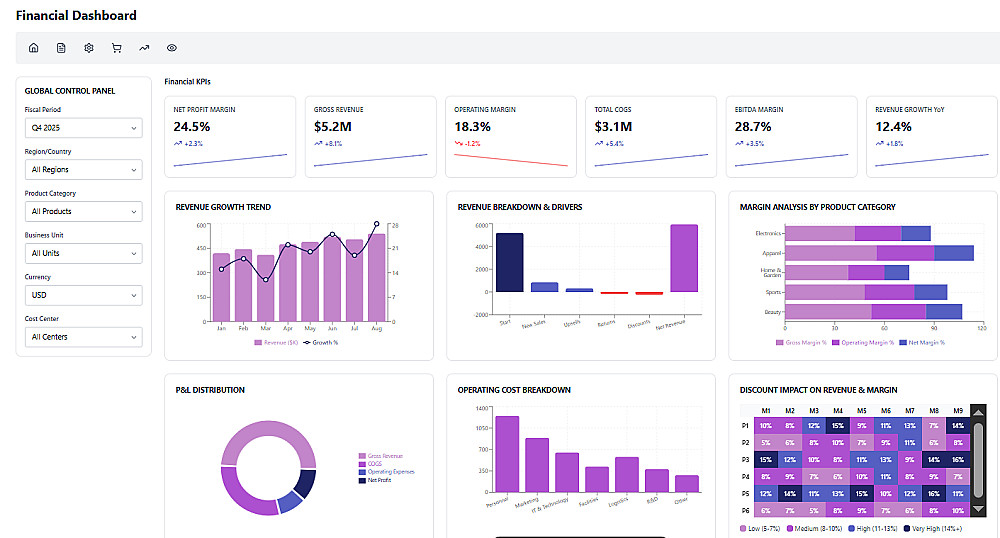Expand the Cost Center dropdown
The width and height of the screenshot is (1000, 538).
pos(84,337)
